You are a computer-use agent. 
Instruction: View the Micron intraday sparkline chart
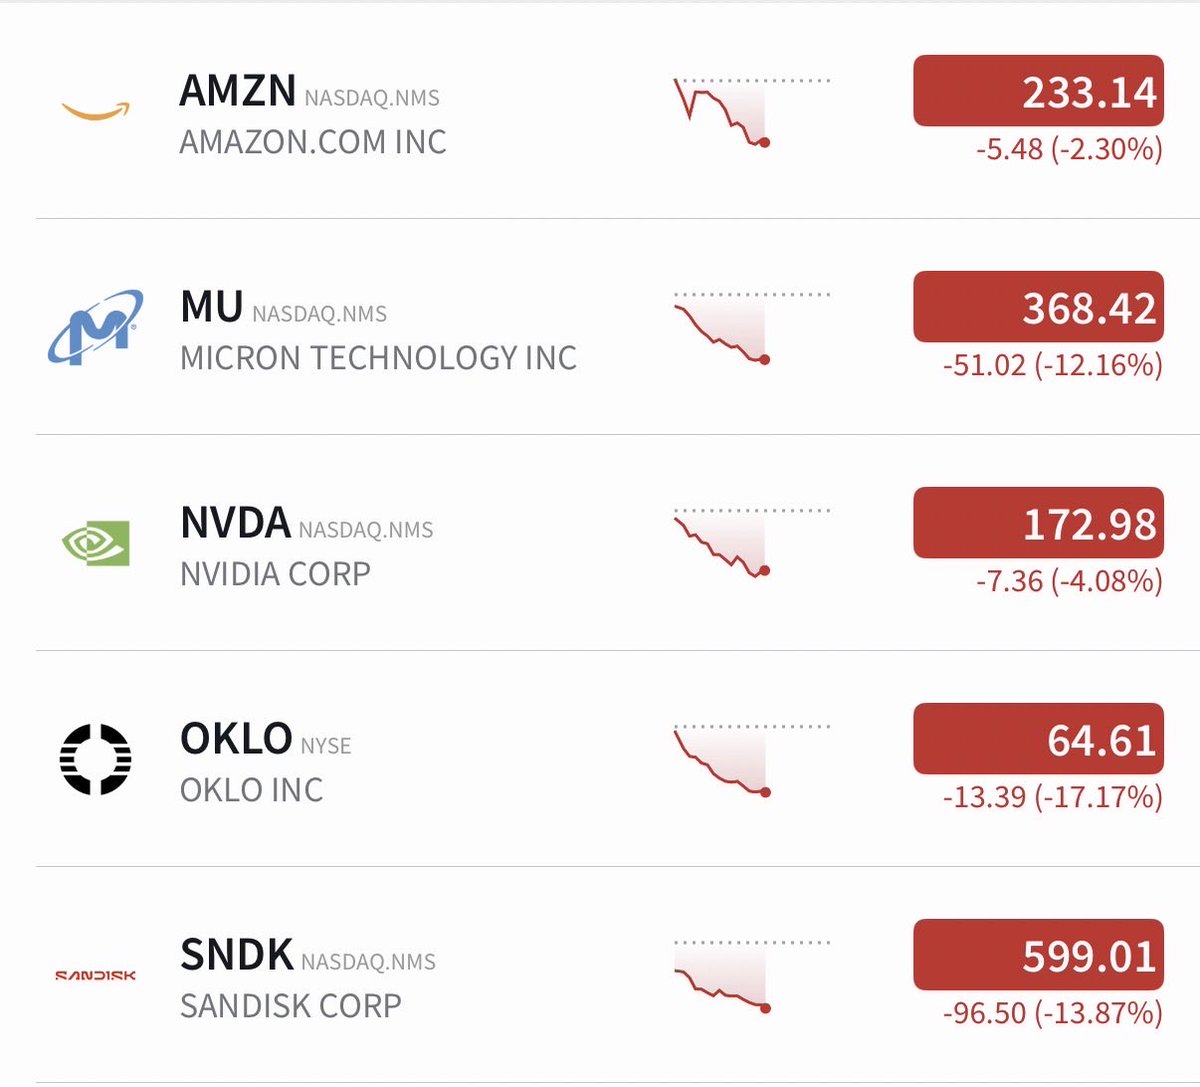750,328
